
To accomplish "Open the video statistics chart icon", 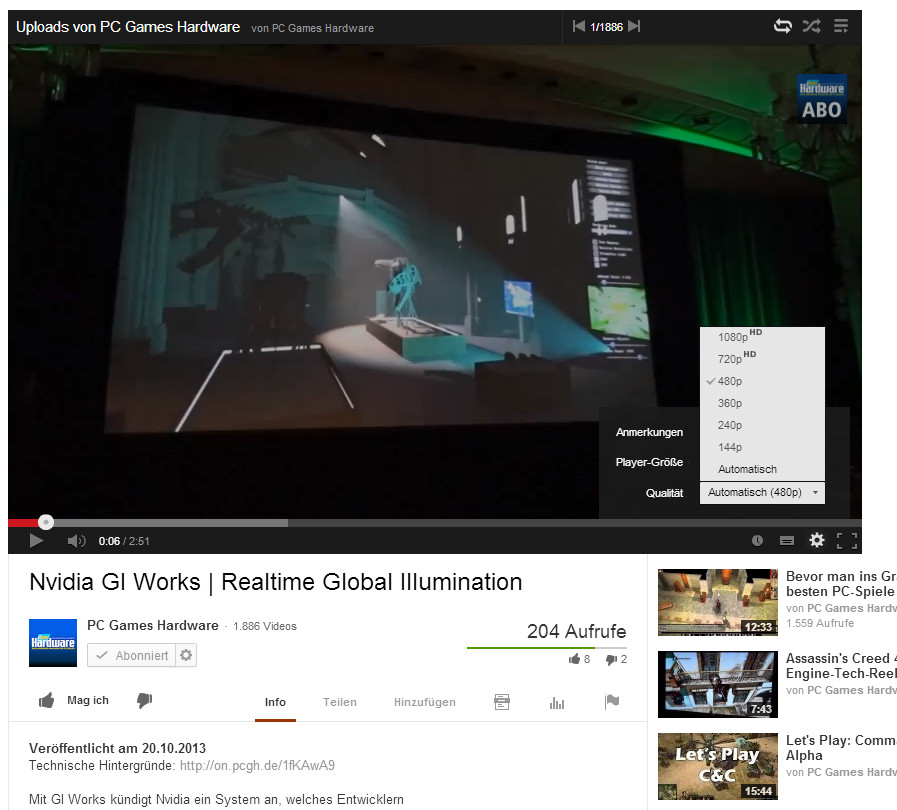I will [x=557, y=702].
